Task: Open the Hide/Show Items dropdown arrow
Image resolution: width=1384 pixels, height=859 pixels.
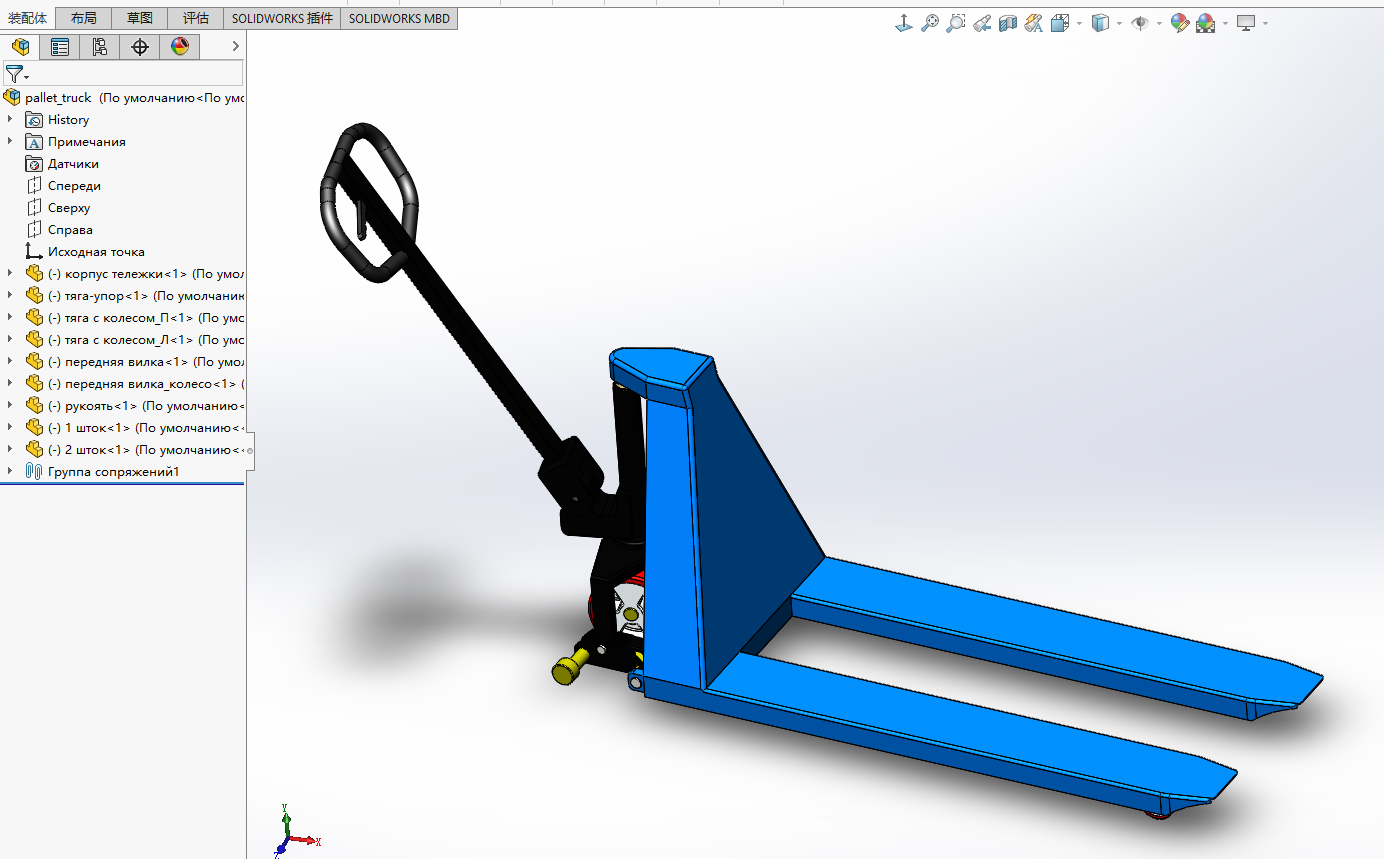Action: coord(1159,23)
